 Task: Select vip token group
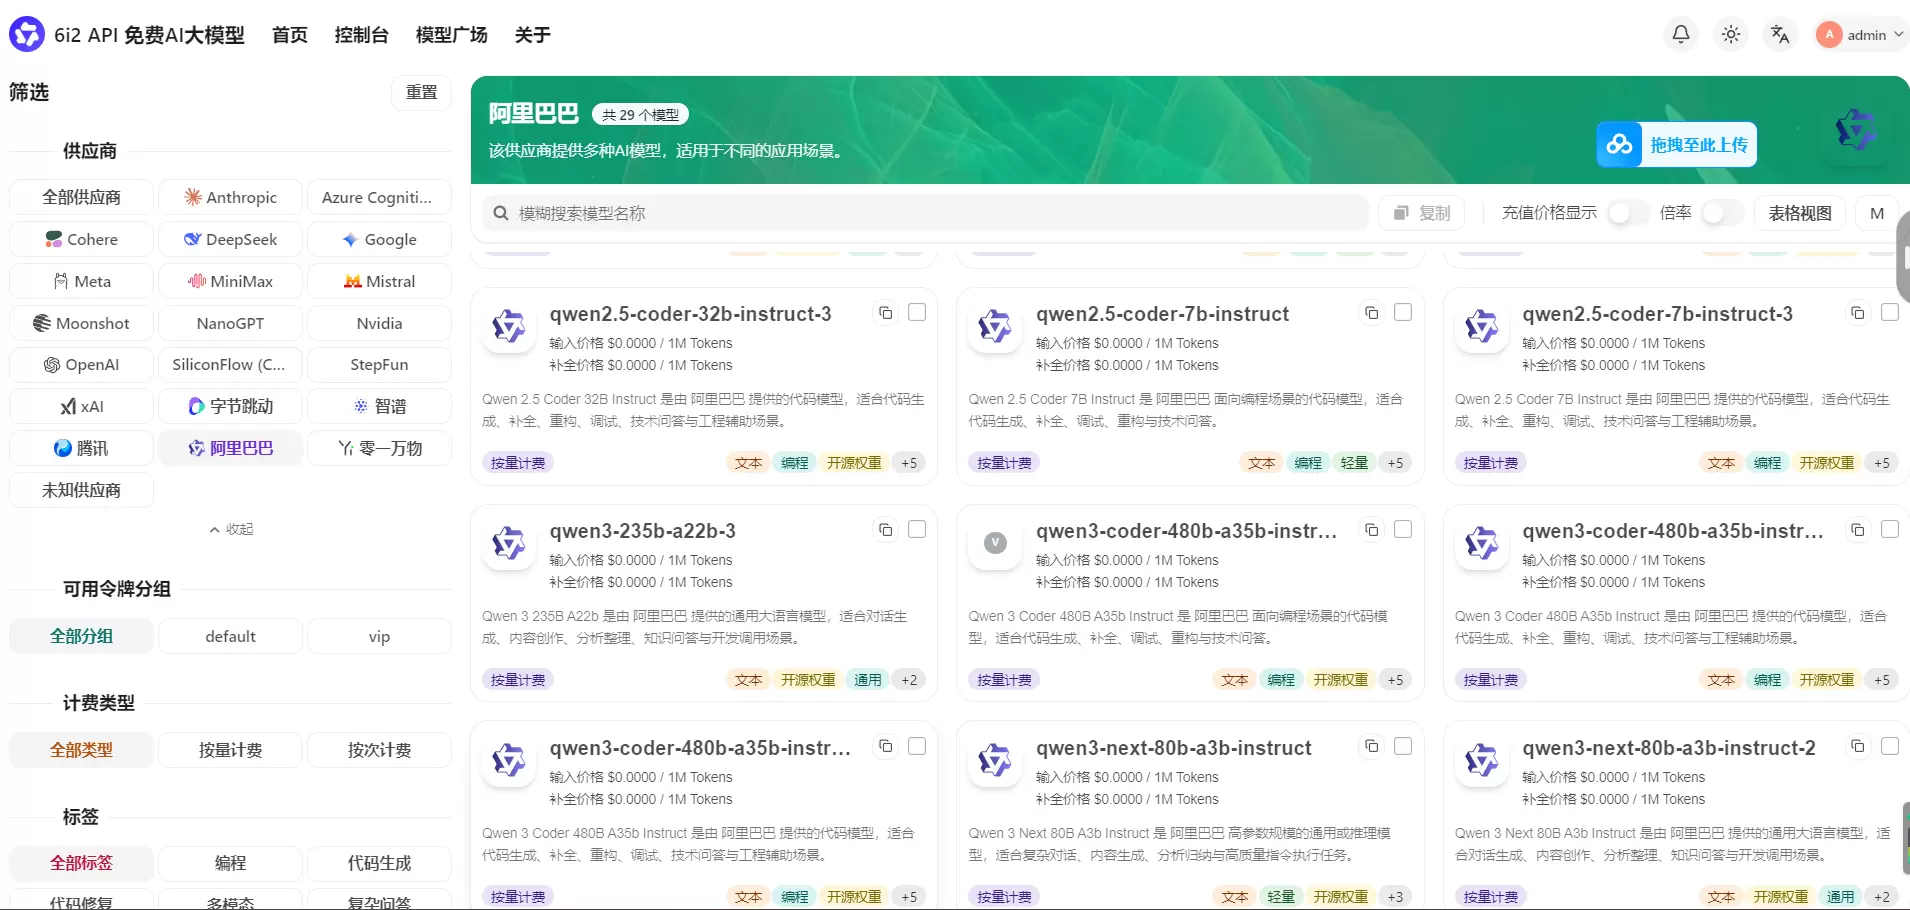(379, 636)
